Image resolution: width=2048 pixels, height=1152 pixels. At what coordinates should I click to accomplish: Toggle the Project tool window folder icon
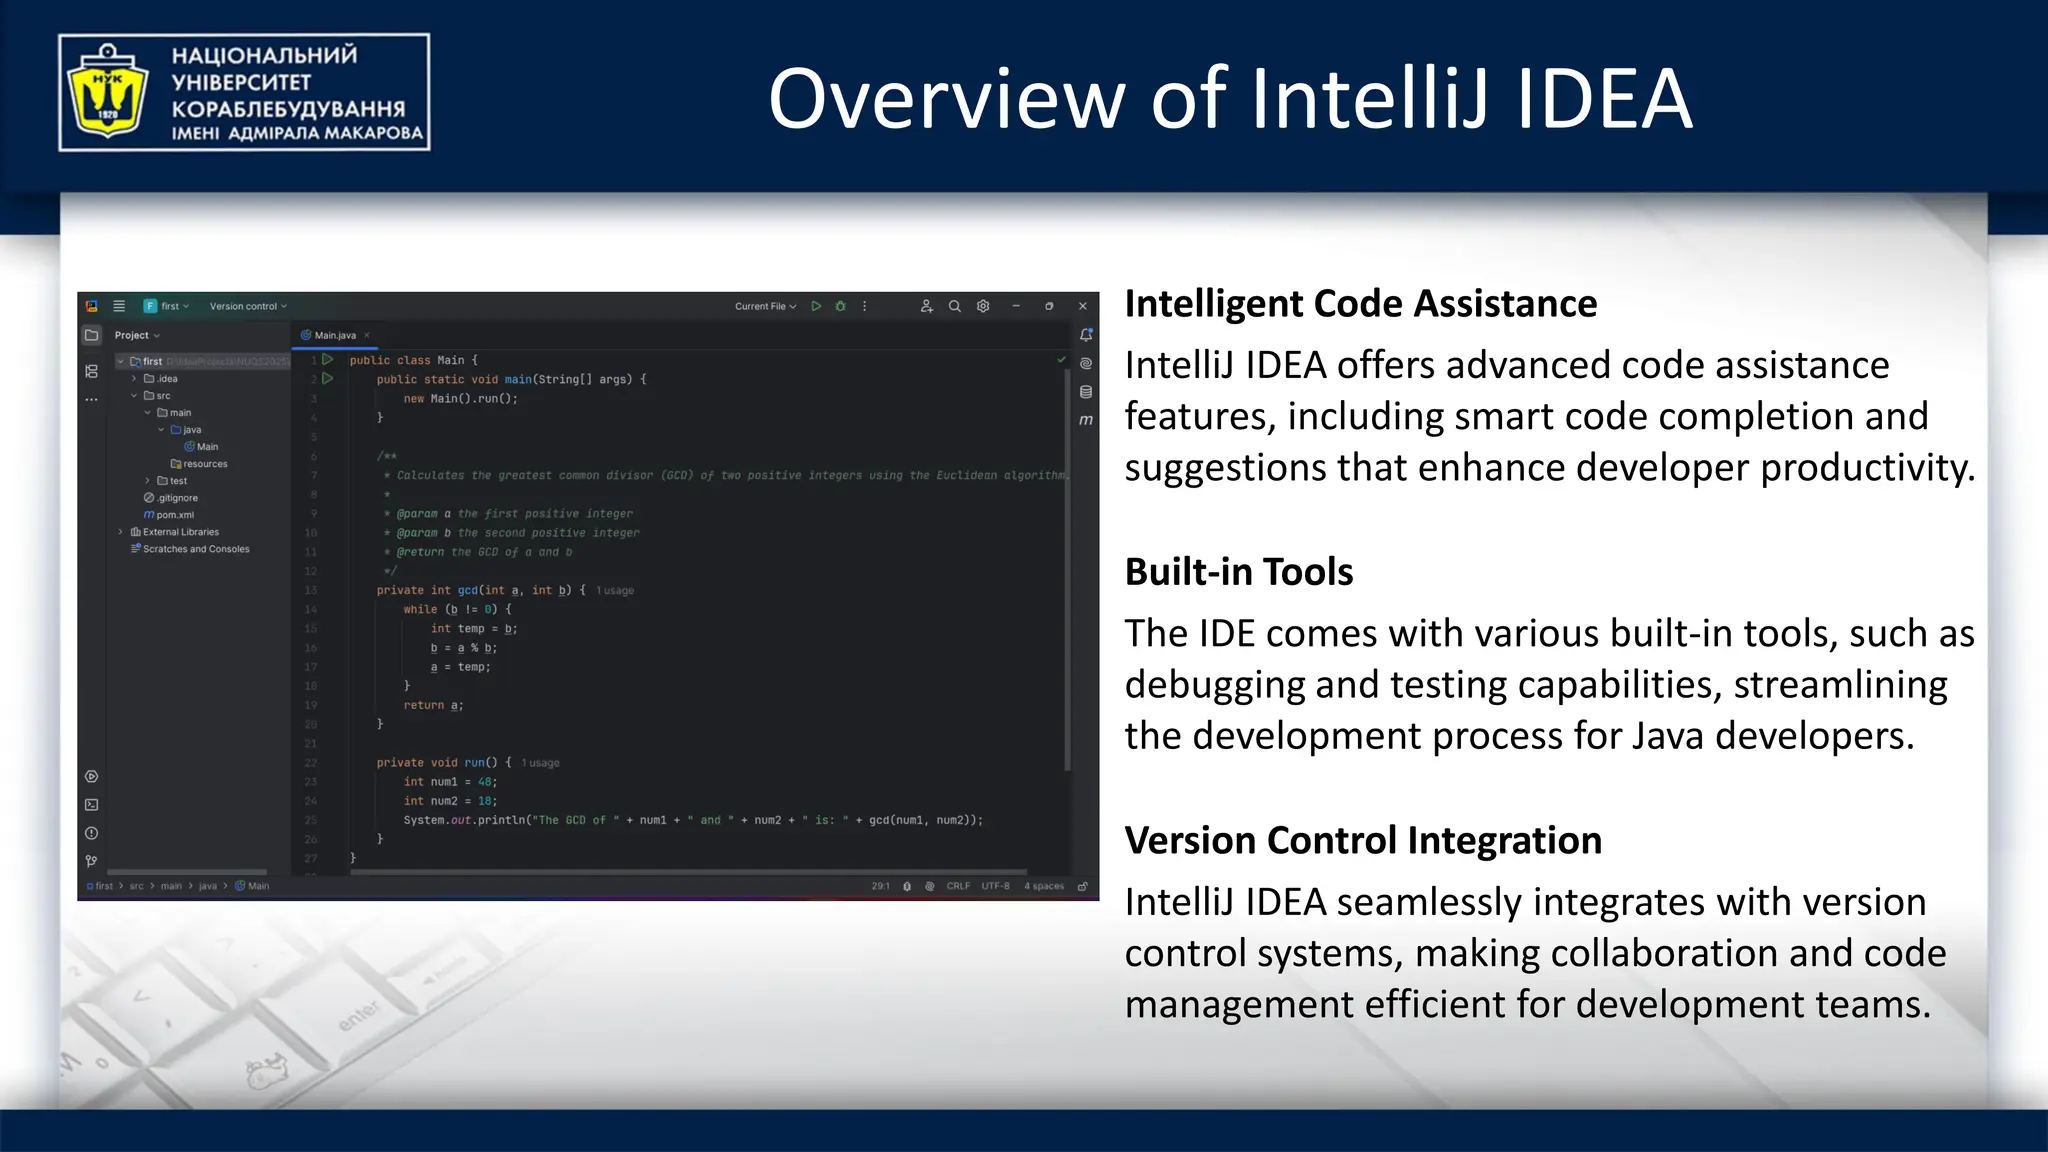click(92, 335)
